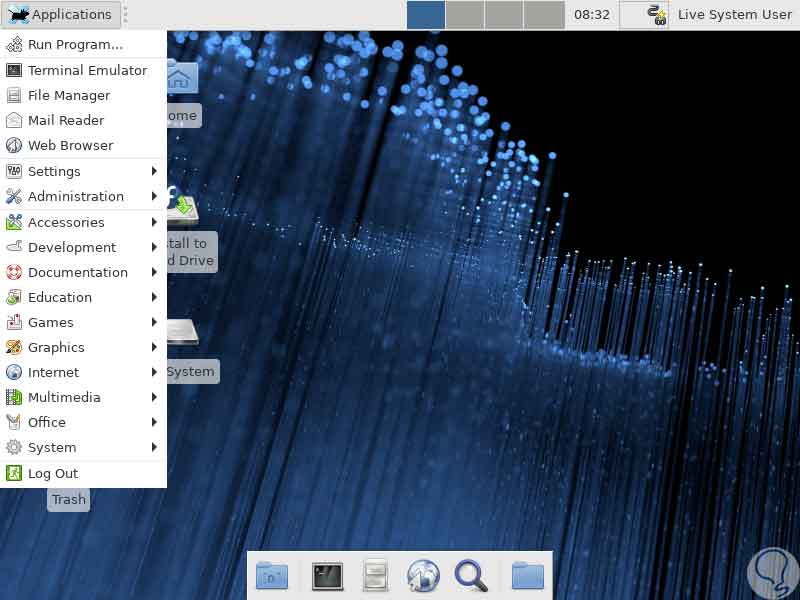
Task: Click the Run Program gears icon
Action: pyautogui.click(x=14, y=44)
